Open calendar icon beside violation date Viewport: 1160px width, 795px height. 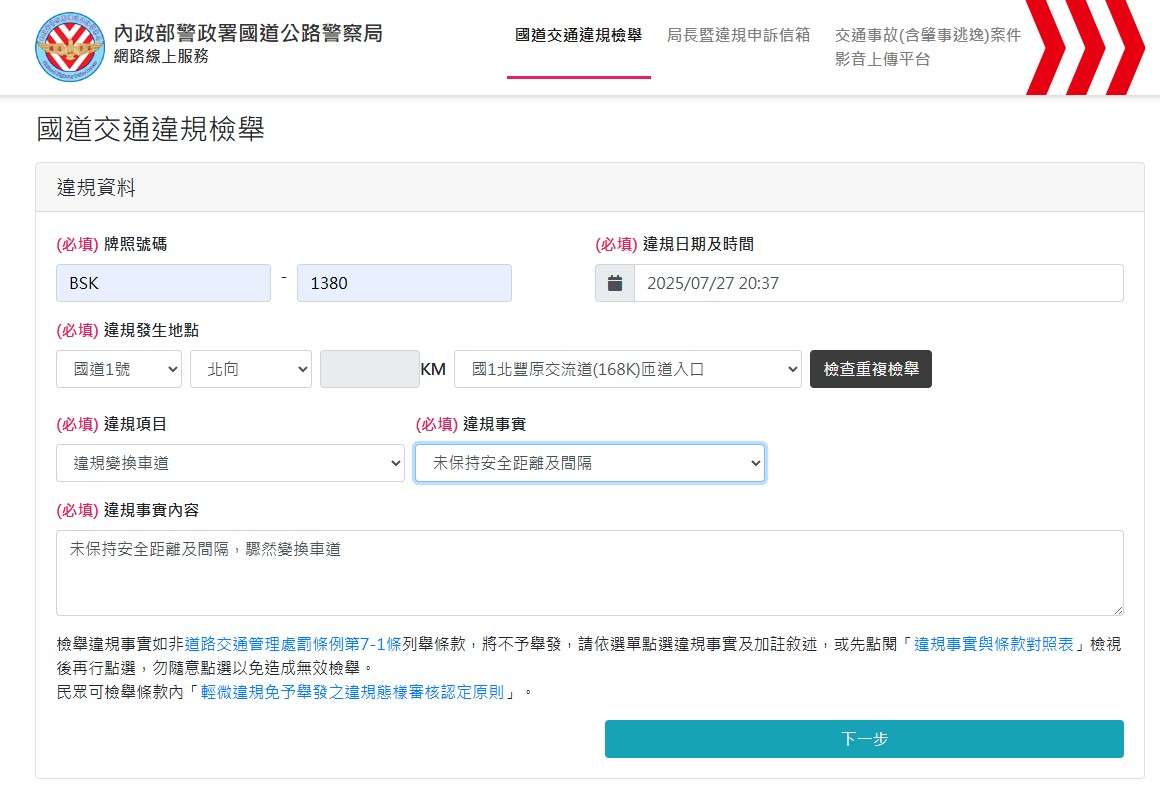(x=615, y=283)
